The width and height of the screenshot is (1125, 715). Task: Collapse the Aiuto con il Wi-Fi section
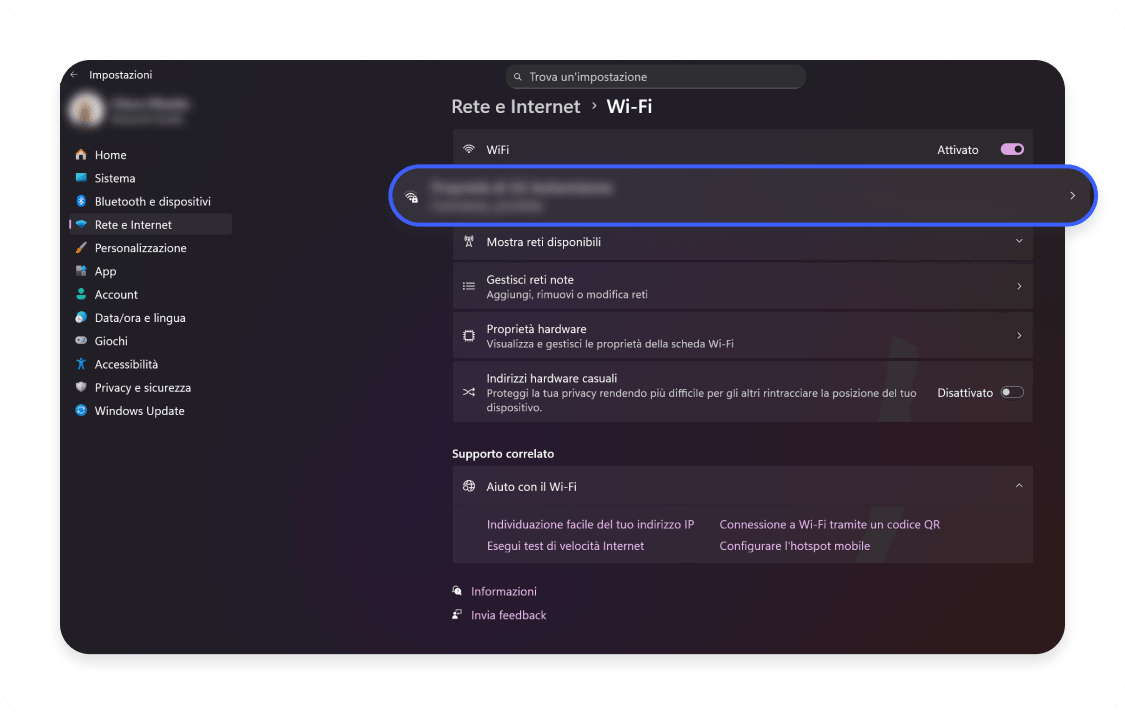tap(1019, 486)
